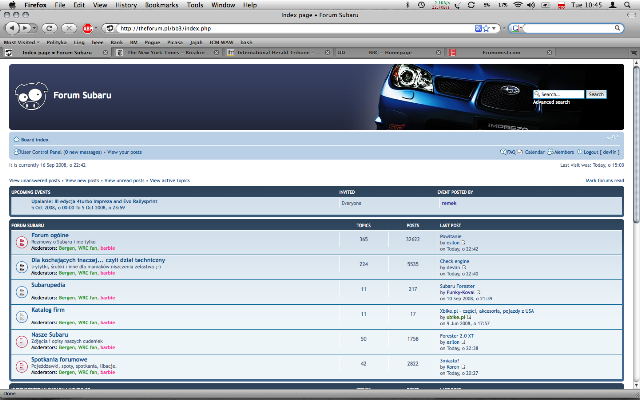Image resolution: width=640 pixels, height=400 pixels.
Task: Click the Spotkania forumowe forum status icon
Action: point(20,365)
